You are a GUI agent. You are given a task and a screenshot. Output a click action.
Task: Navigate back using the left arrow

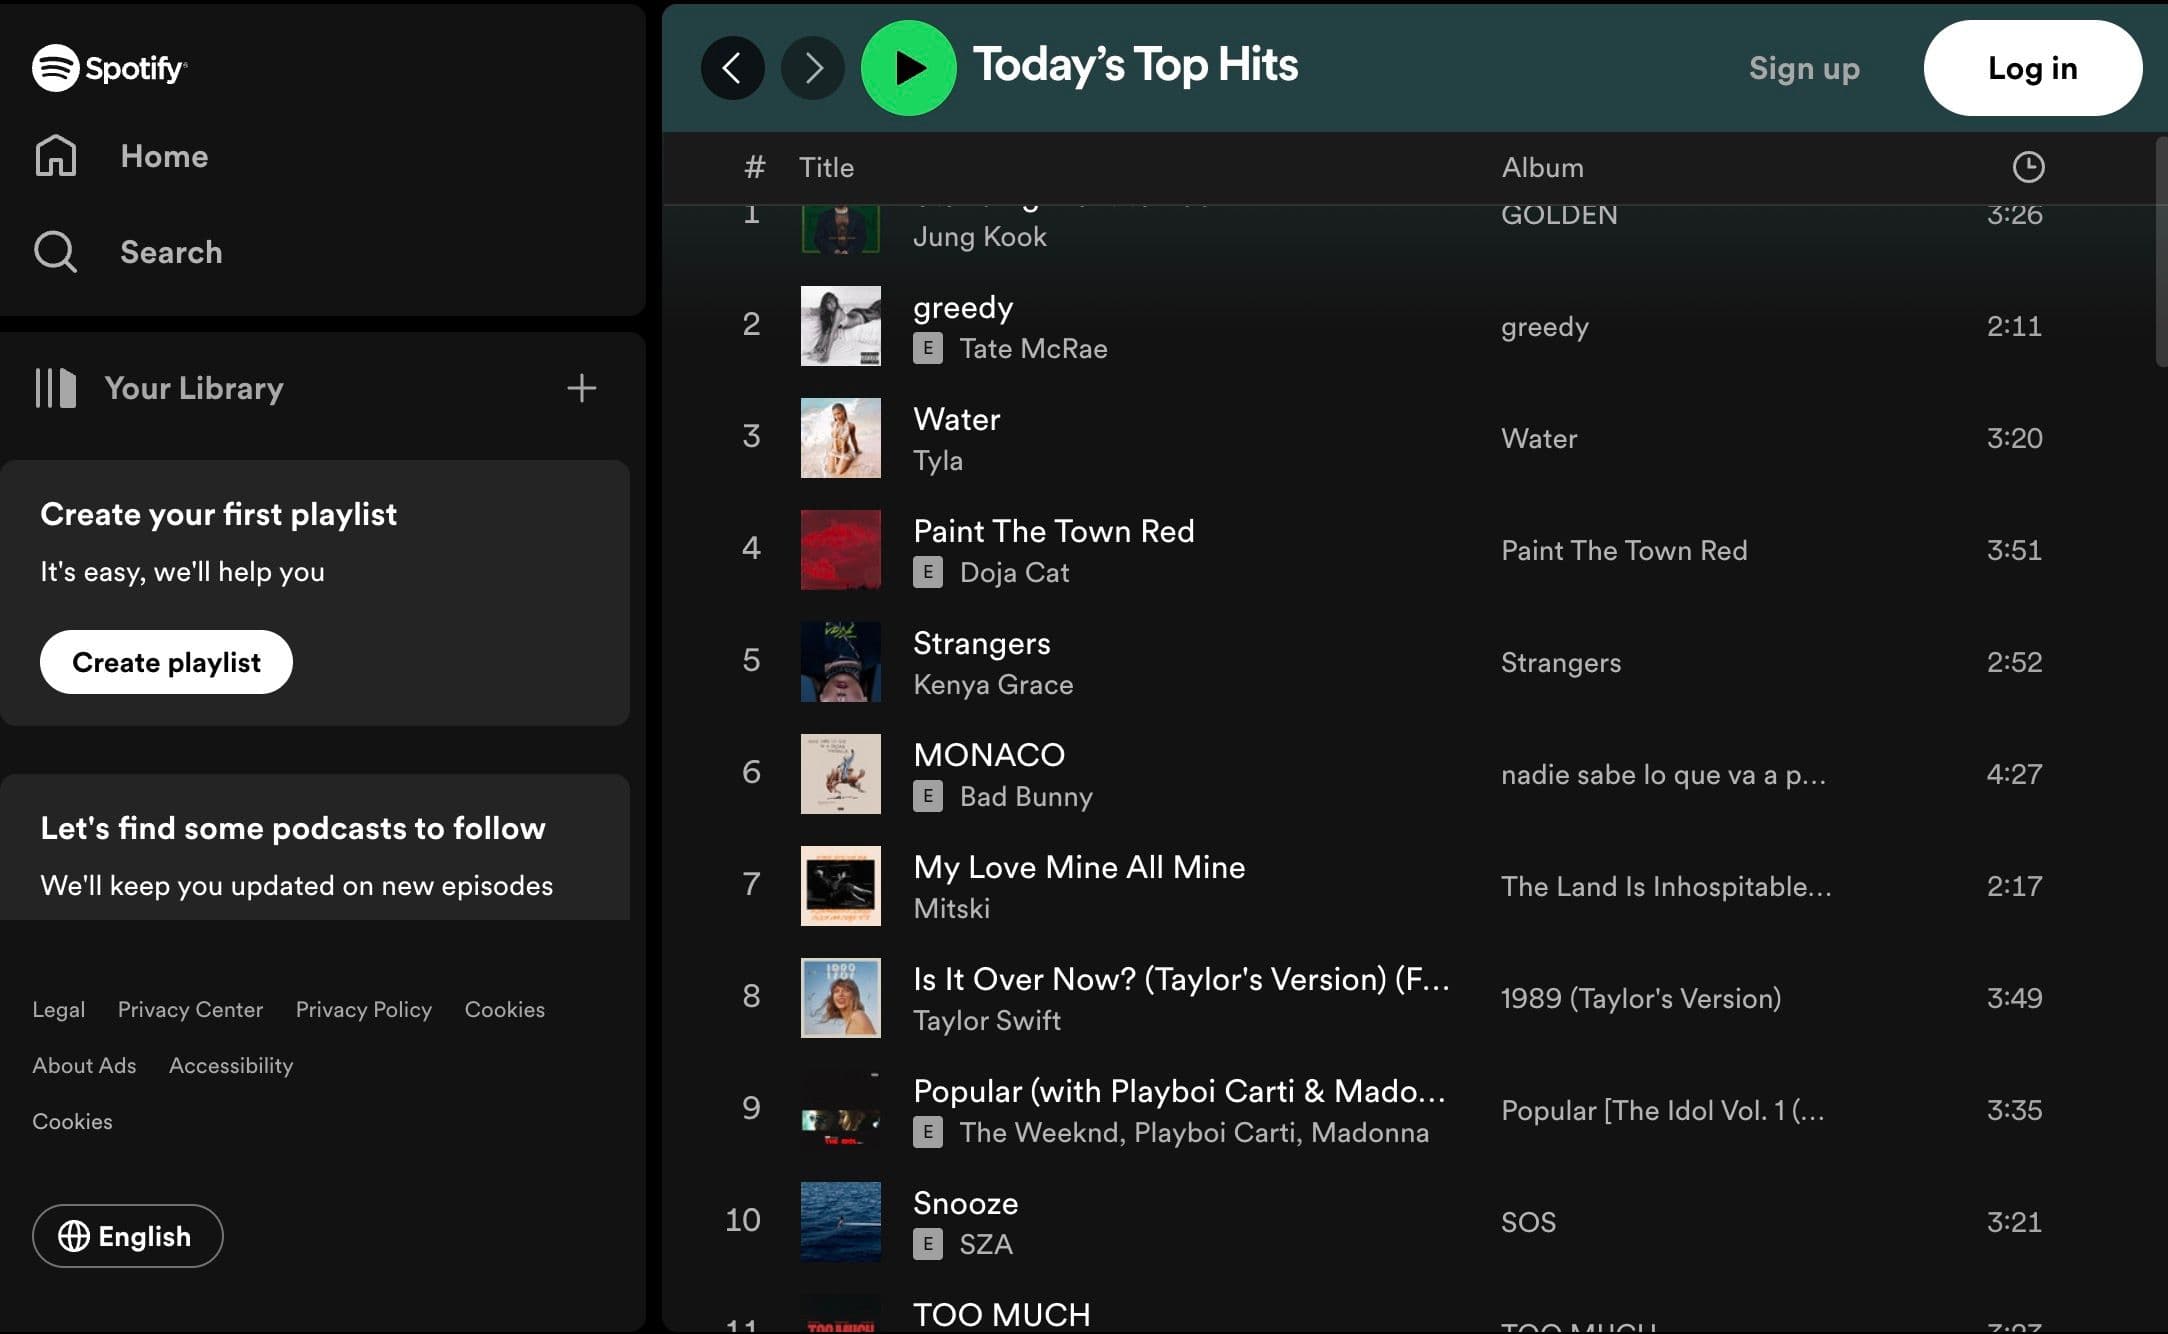click(733, 68)
